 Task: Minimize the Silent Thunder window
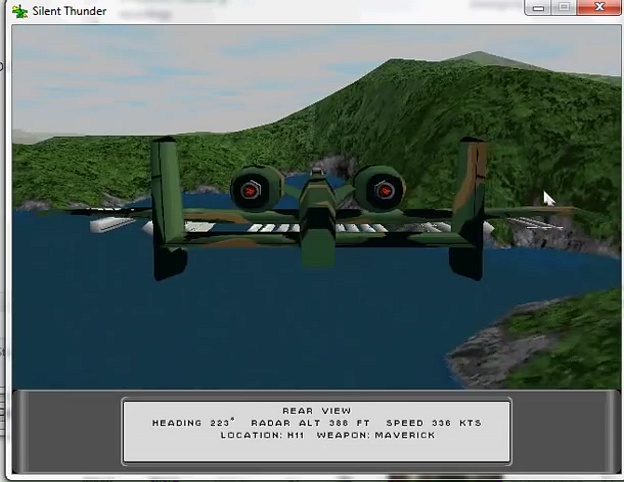(538, 8)
